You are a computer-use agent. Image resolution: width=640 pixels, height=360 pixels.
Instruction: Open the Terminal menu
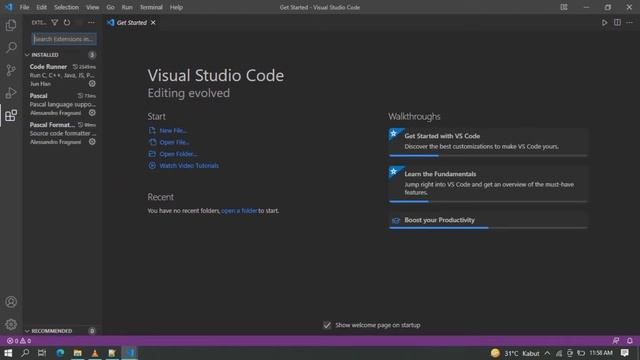click(x=151, y=7)
